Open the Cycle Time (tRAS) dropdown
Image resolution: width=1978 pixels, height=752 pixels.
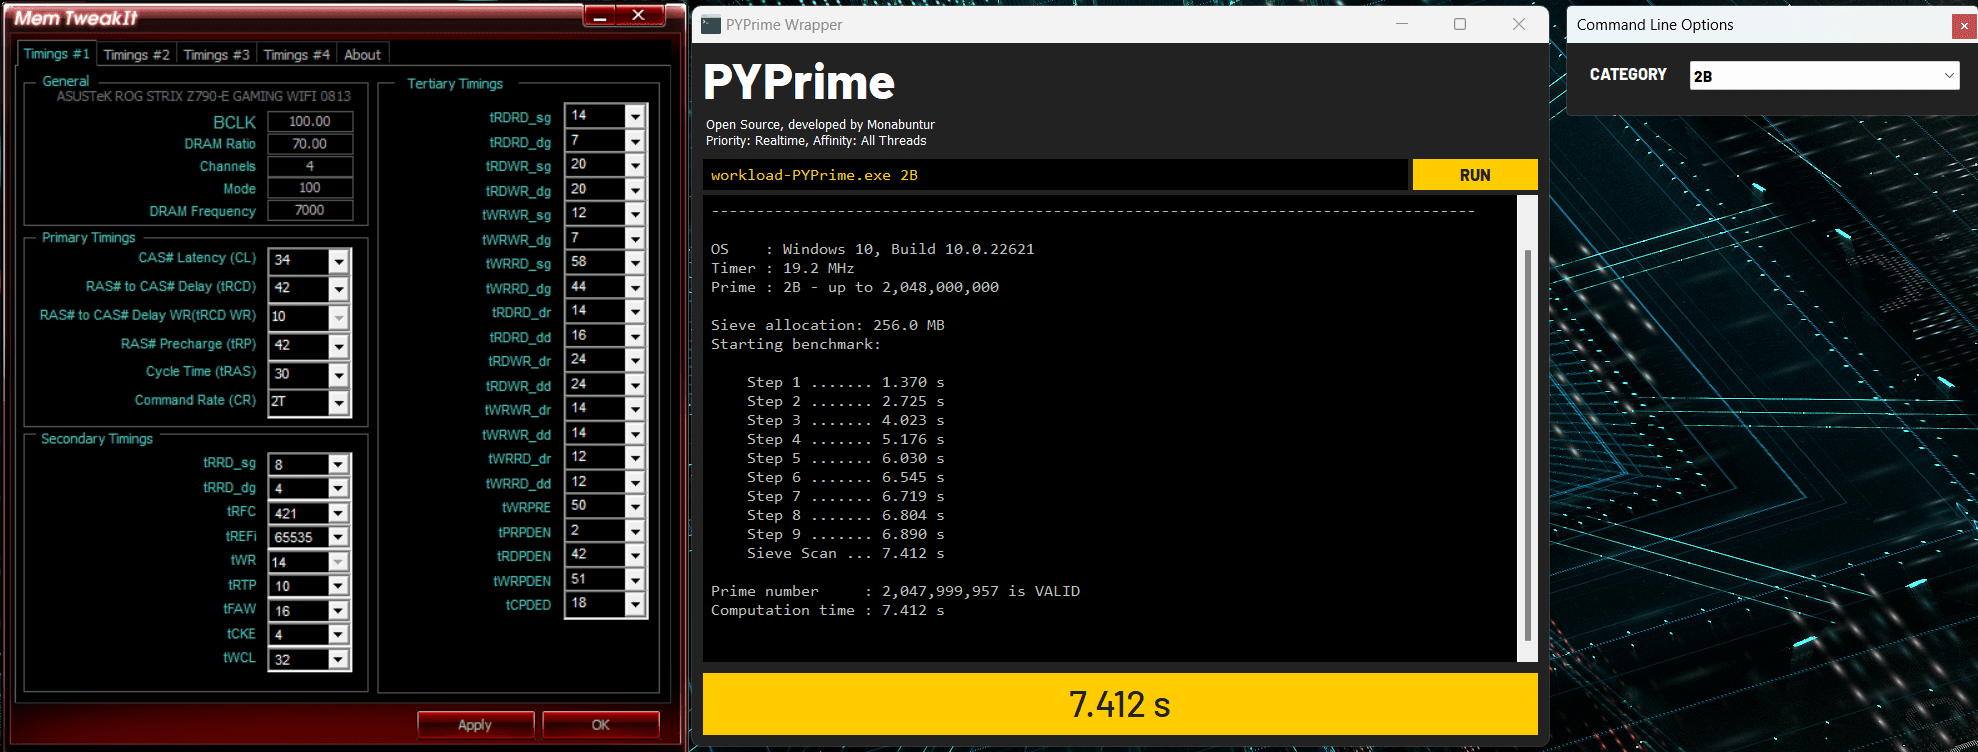pos(339,375)
